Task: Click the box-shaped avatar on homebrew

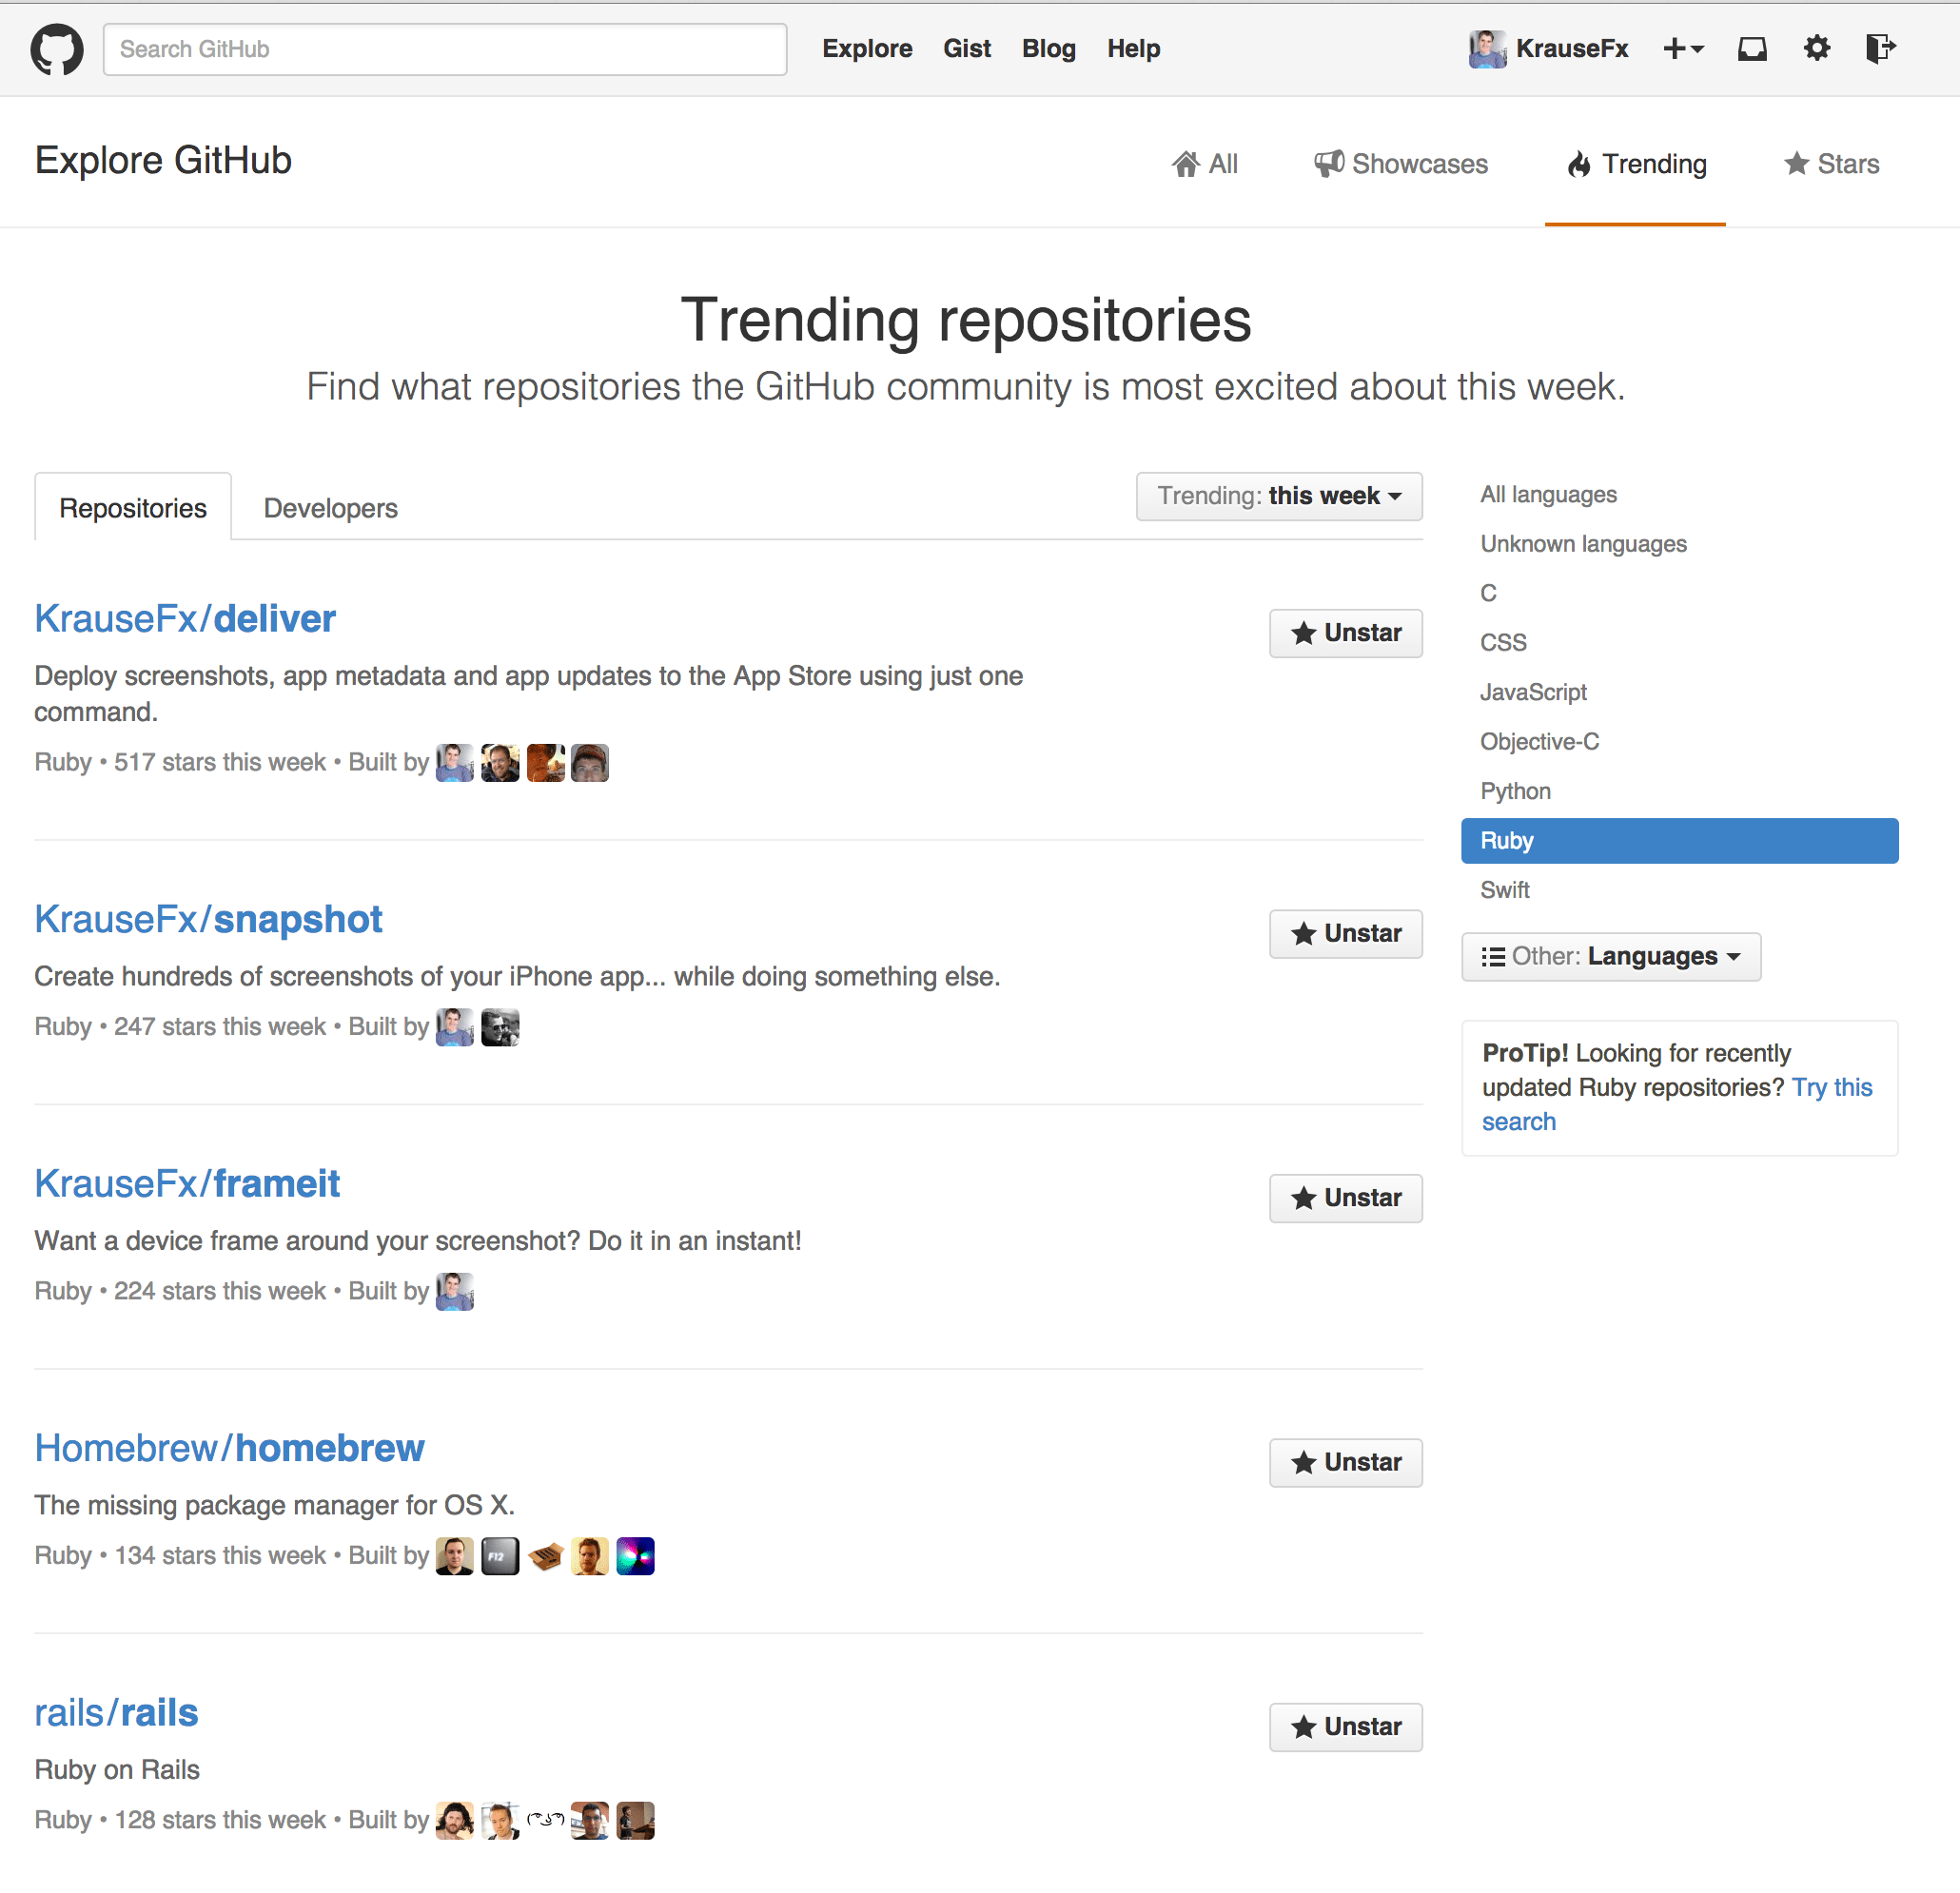Action: click(545, 1556)
